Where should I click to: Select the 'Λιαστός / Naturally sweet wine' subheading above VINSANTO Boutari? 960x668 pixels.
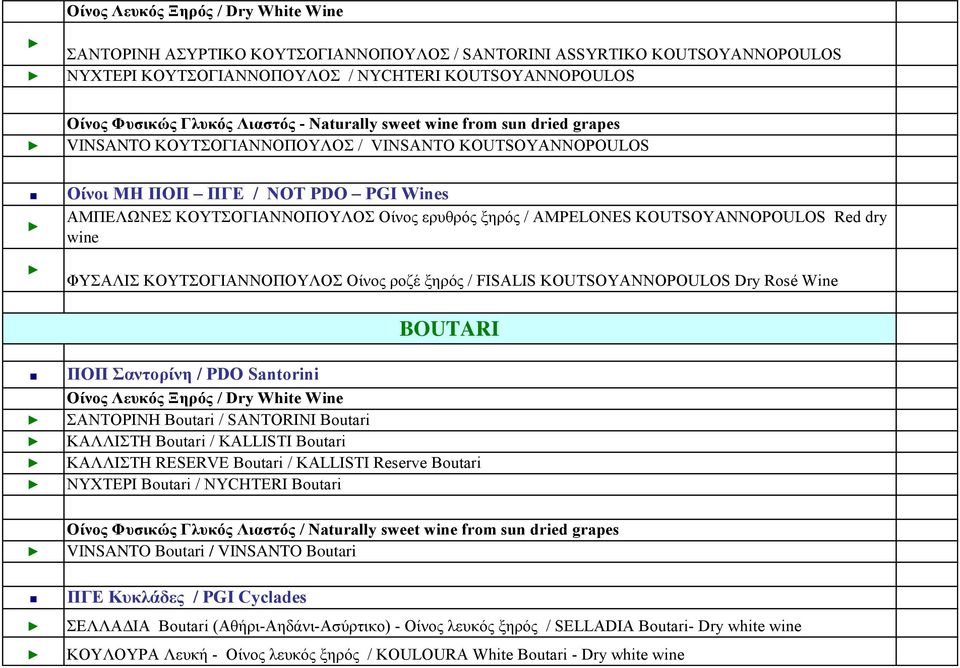coord(343,529)
